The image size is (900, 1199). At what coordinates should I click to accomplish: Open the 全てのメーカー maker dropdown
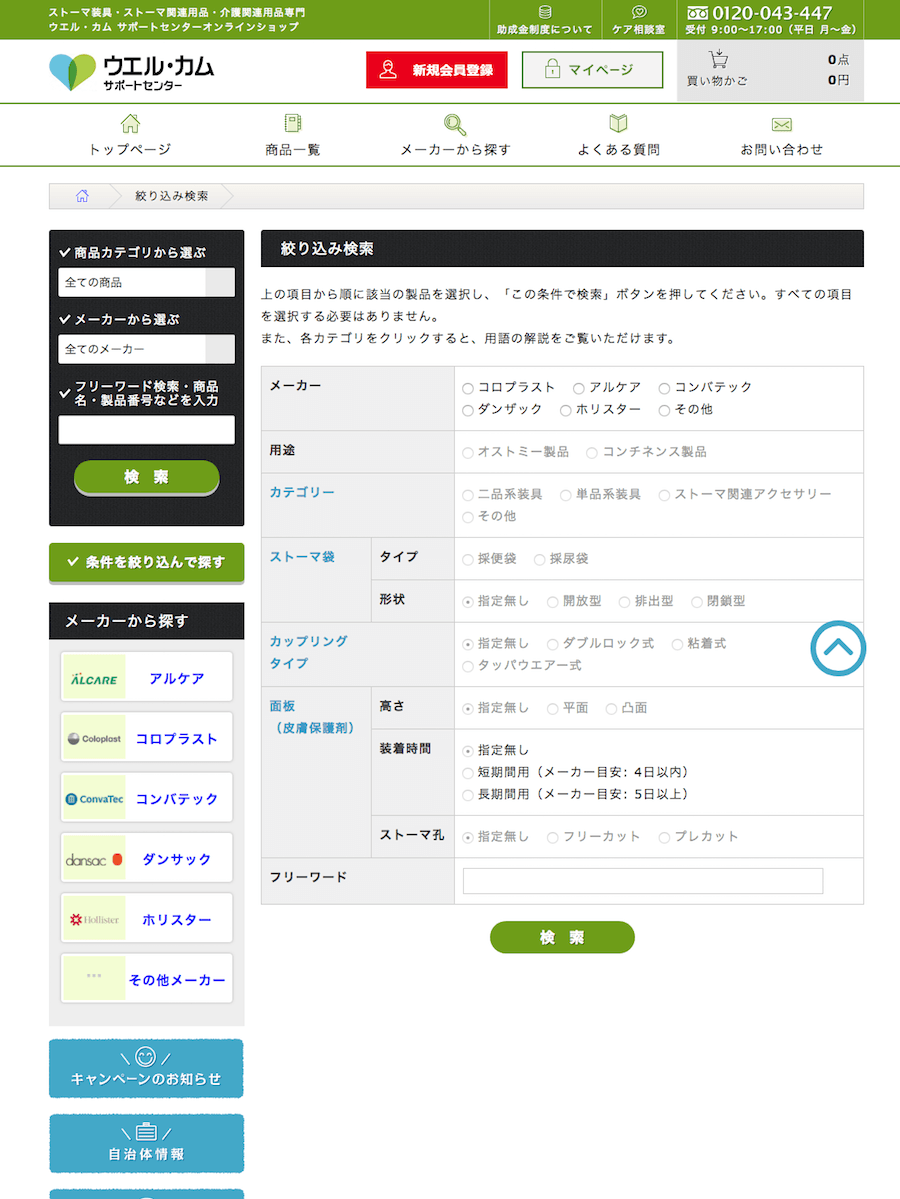click(x=147, y=349)
